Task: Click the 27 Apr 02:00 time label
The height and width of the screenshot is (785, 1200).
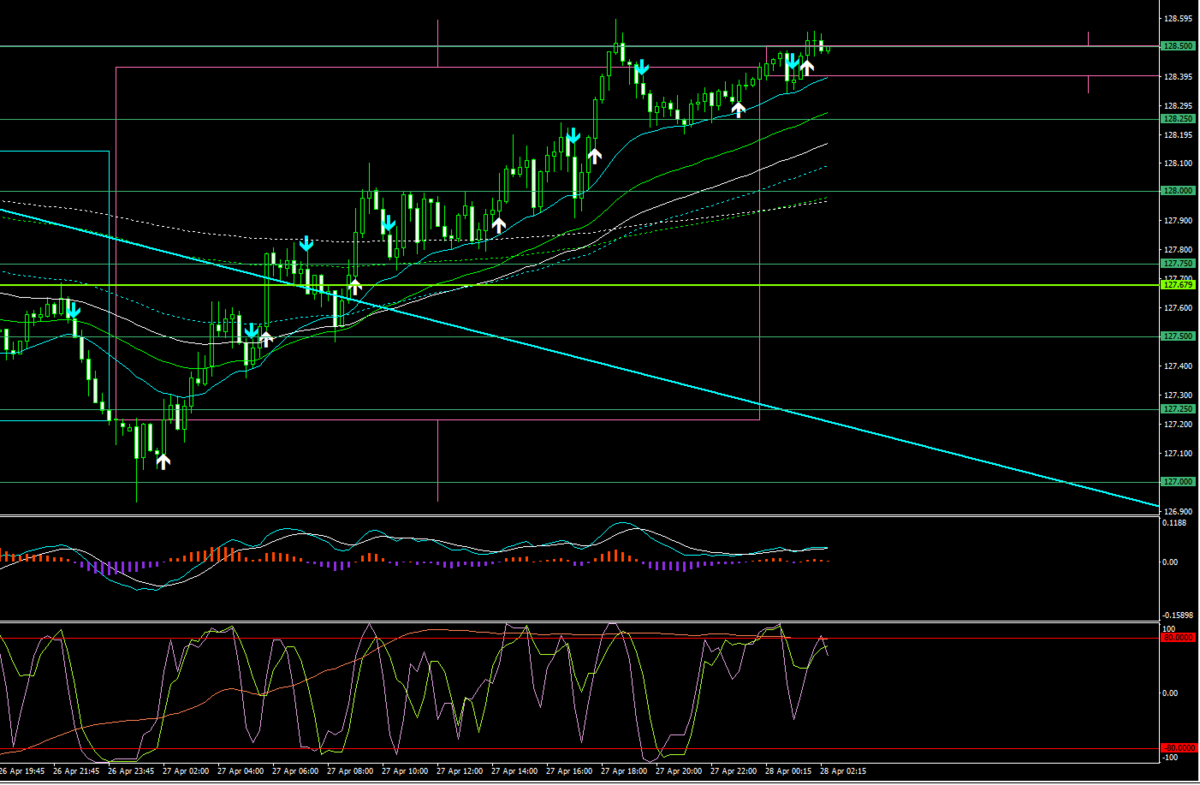Action: tap(187, 772)
